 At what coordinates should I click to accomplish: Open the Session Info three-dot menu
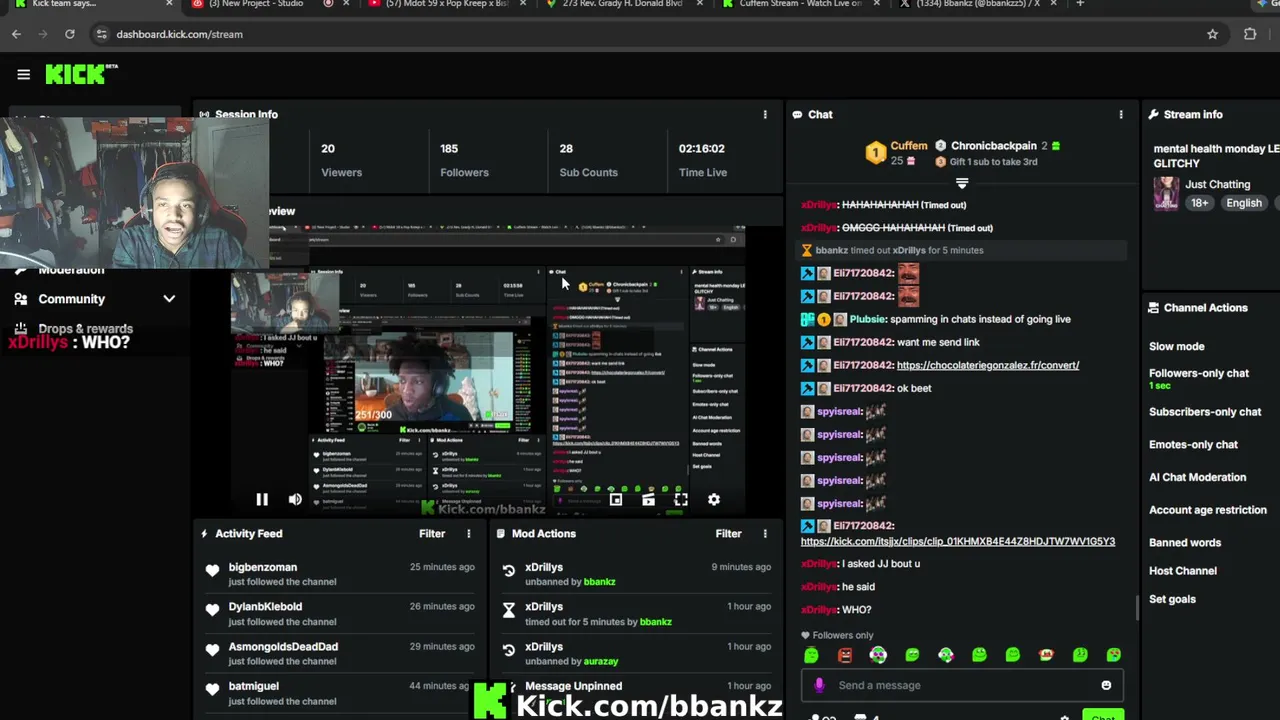pyautogui.click(x=765, y=114)
